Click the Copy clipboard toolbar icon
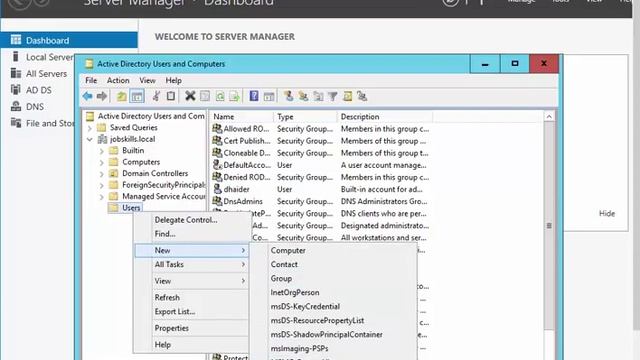The height and width of the screenshot is (360, 640). click(171, 96)
